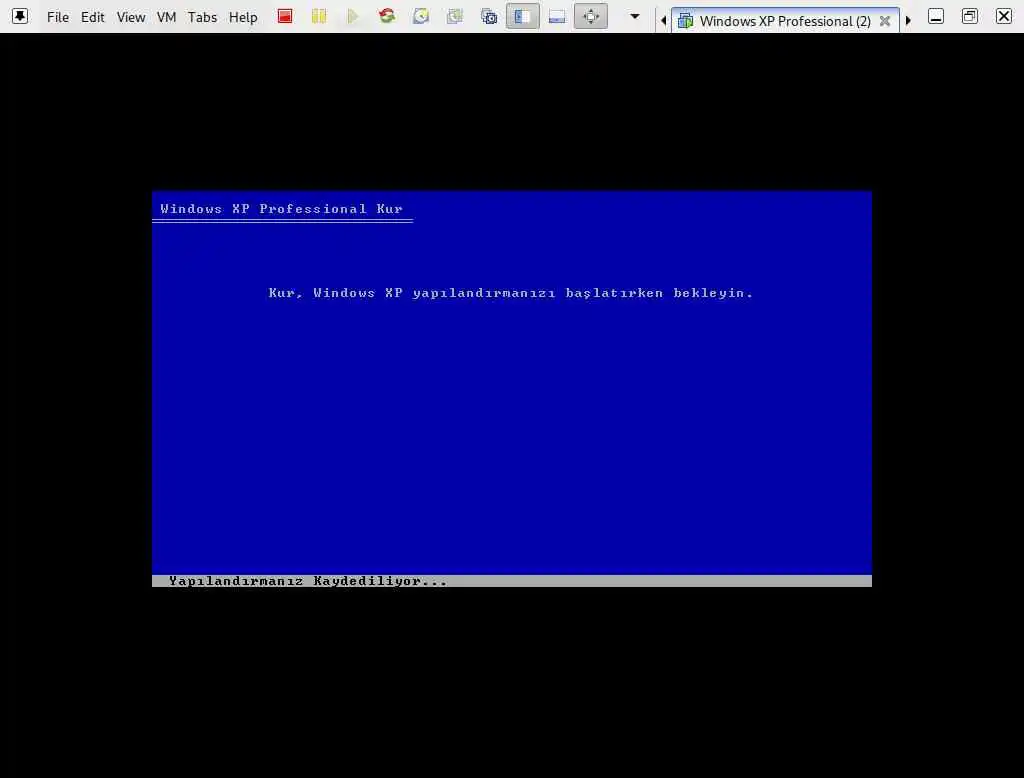Viewport: 1024px width, 778px height.
Task: Open the snapshot manager icon
Action: 488,16
